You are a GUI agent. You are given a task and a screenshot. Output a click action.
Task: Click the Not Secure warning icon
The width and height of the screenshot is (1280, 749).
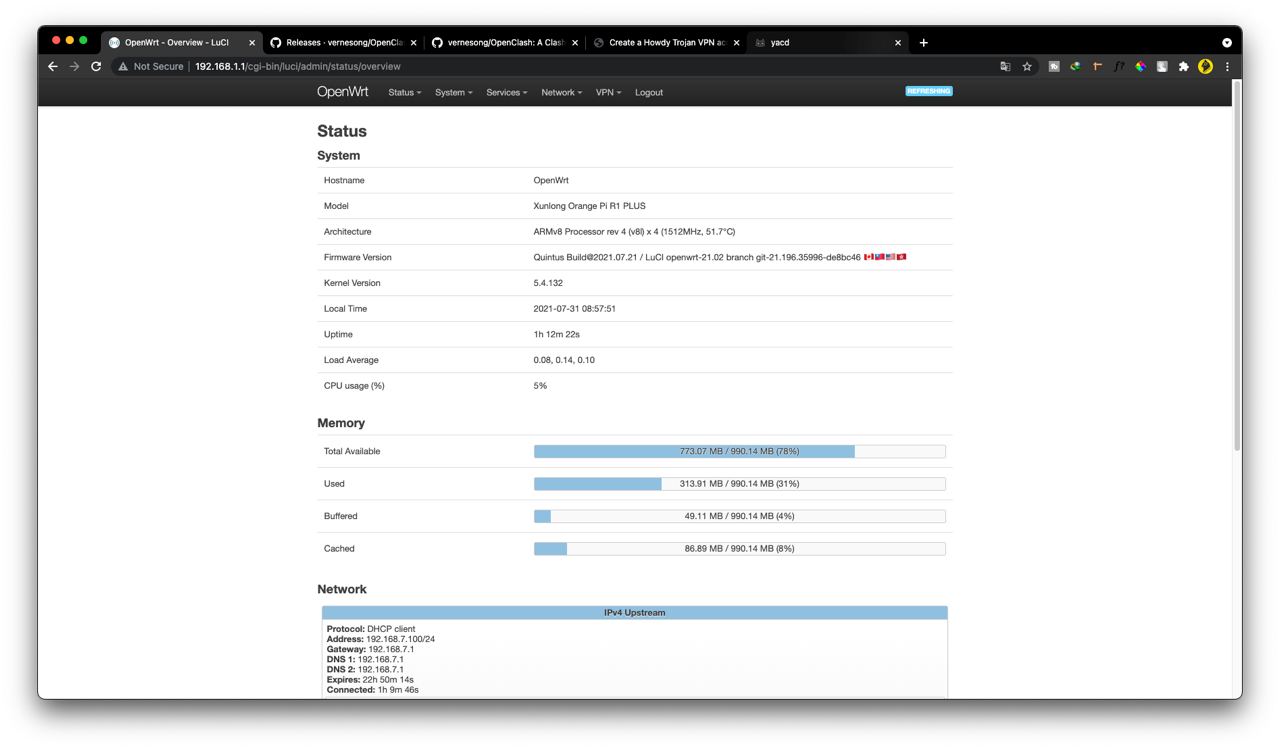pyautogui.click(x=123, y=67)
